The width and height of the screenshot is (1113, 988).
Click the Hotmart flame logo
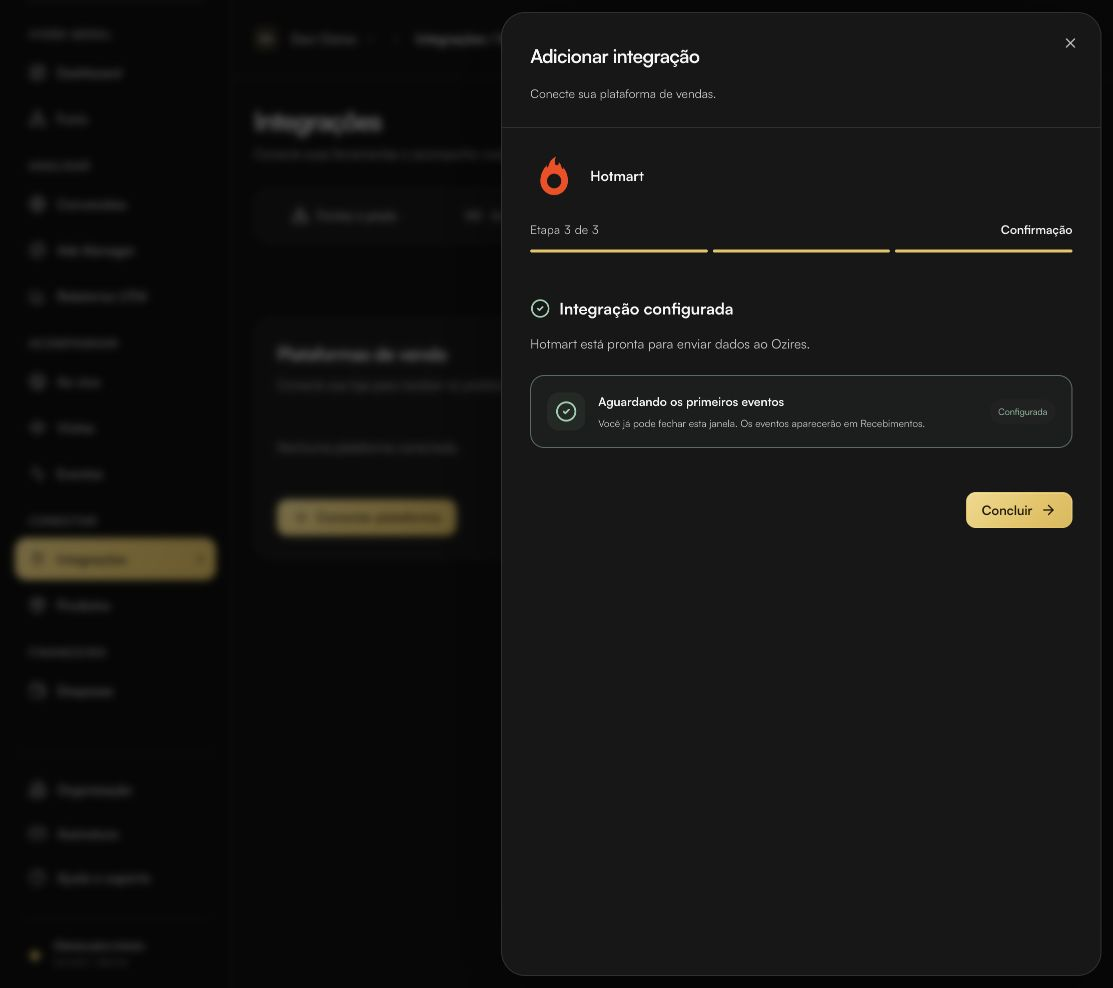click(x=554, y=176)
